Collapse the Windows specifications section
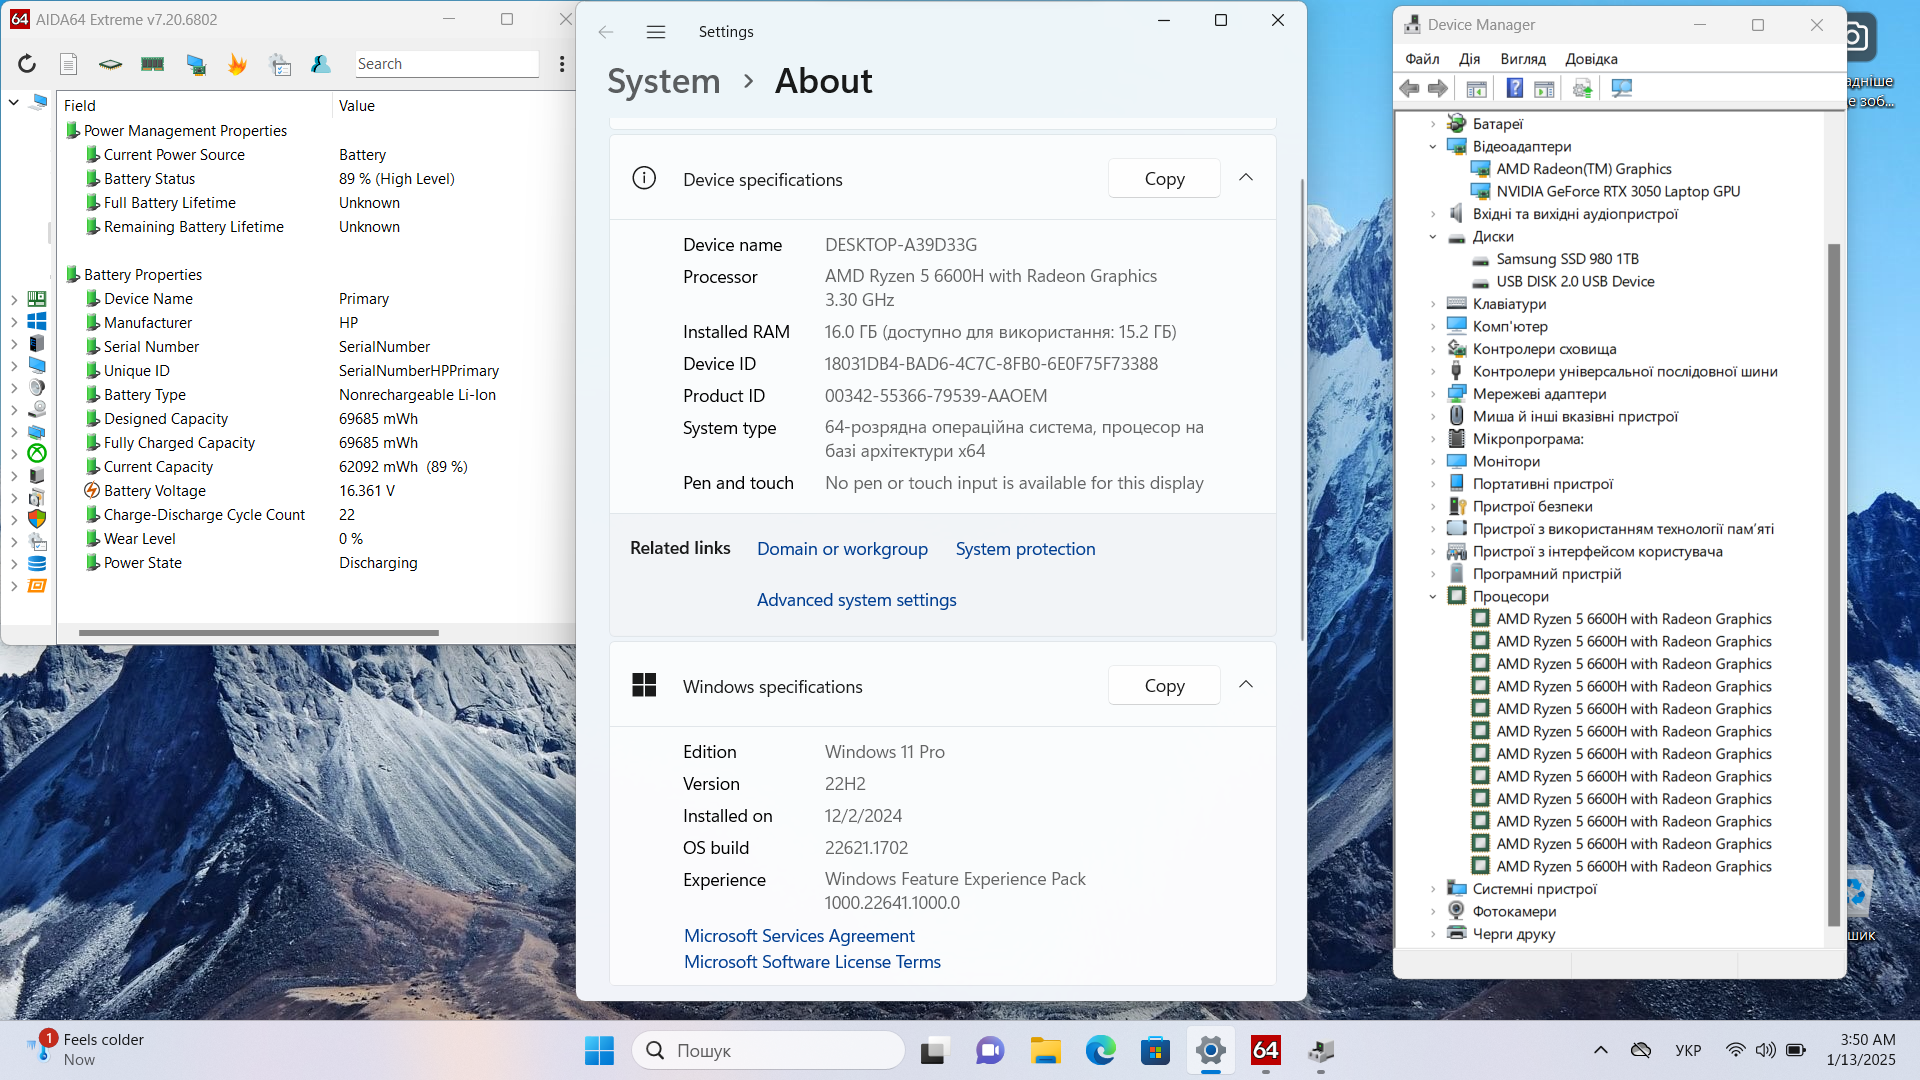This screenshot has width=1920, height=1080. pos(1246,685)
